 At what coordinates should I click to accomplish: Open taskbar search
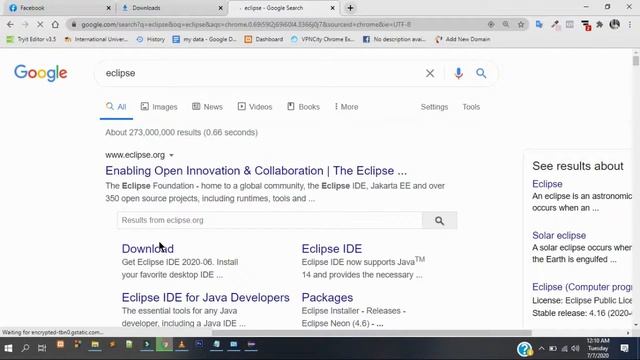pyautogui.click(x=25, y=348)
